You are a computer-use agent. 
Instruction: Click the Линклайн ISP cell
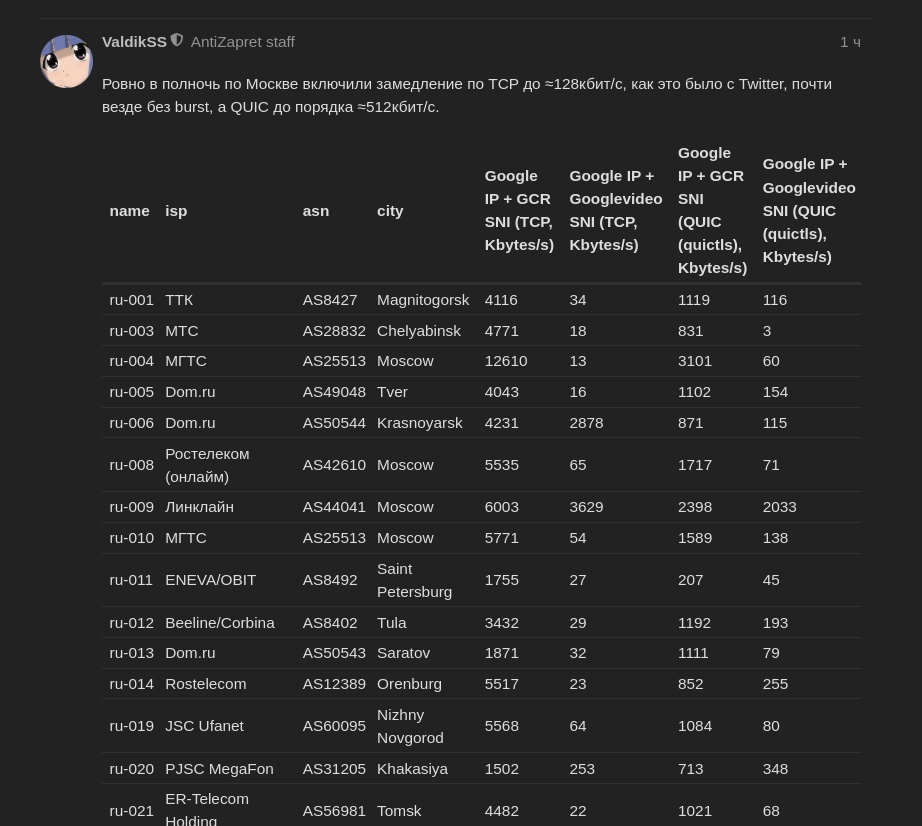[x=199, y=507]
